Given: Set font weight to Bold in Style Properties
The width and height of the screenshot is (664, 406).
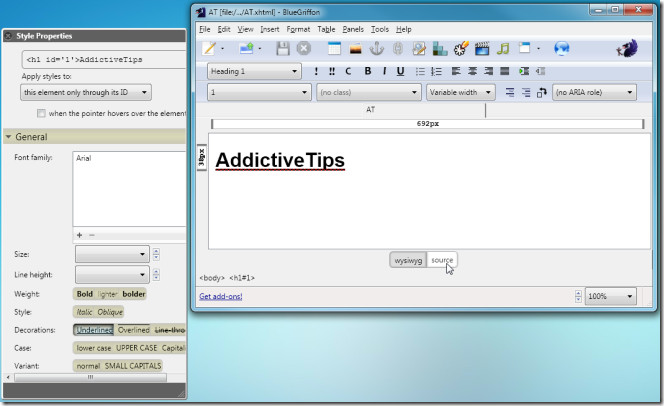Looking at the screenshot, I should click(85, 294).
